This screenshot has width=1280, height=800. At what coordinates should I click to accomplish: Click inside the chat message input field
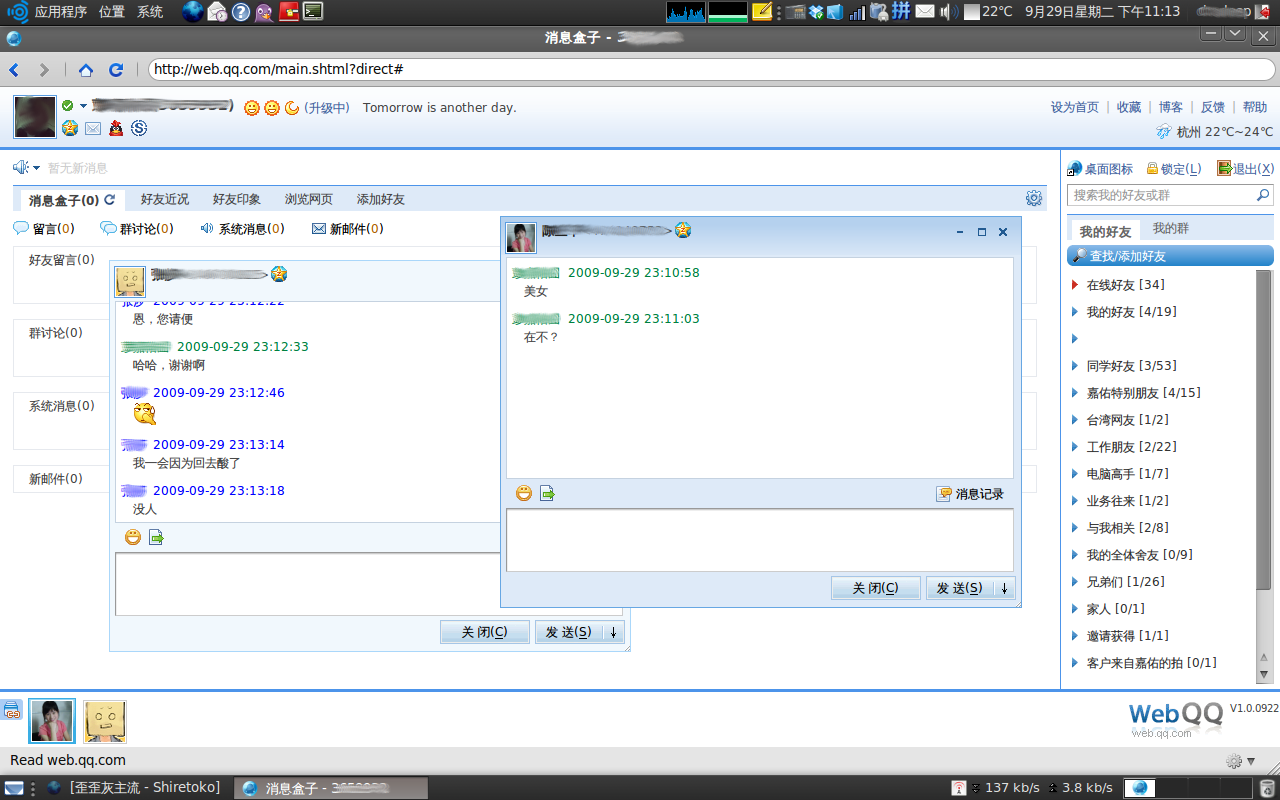tap(760, 540)
